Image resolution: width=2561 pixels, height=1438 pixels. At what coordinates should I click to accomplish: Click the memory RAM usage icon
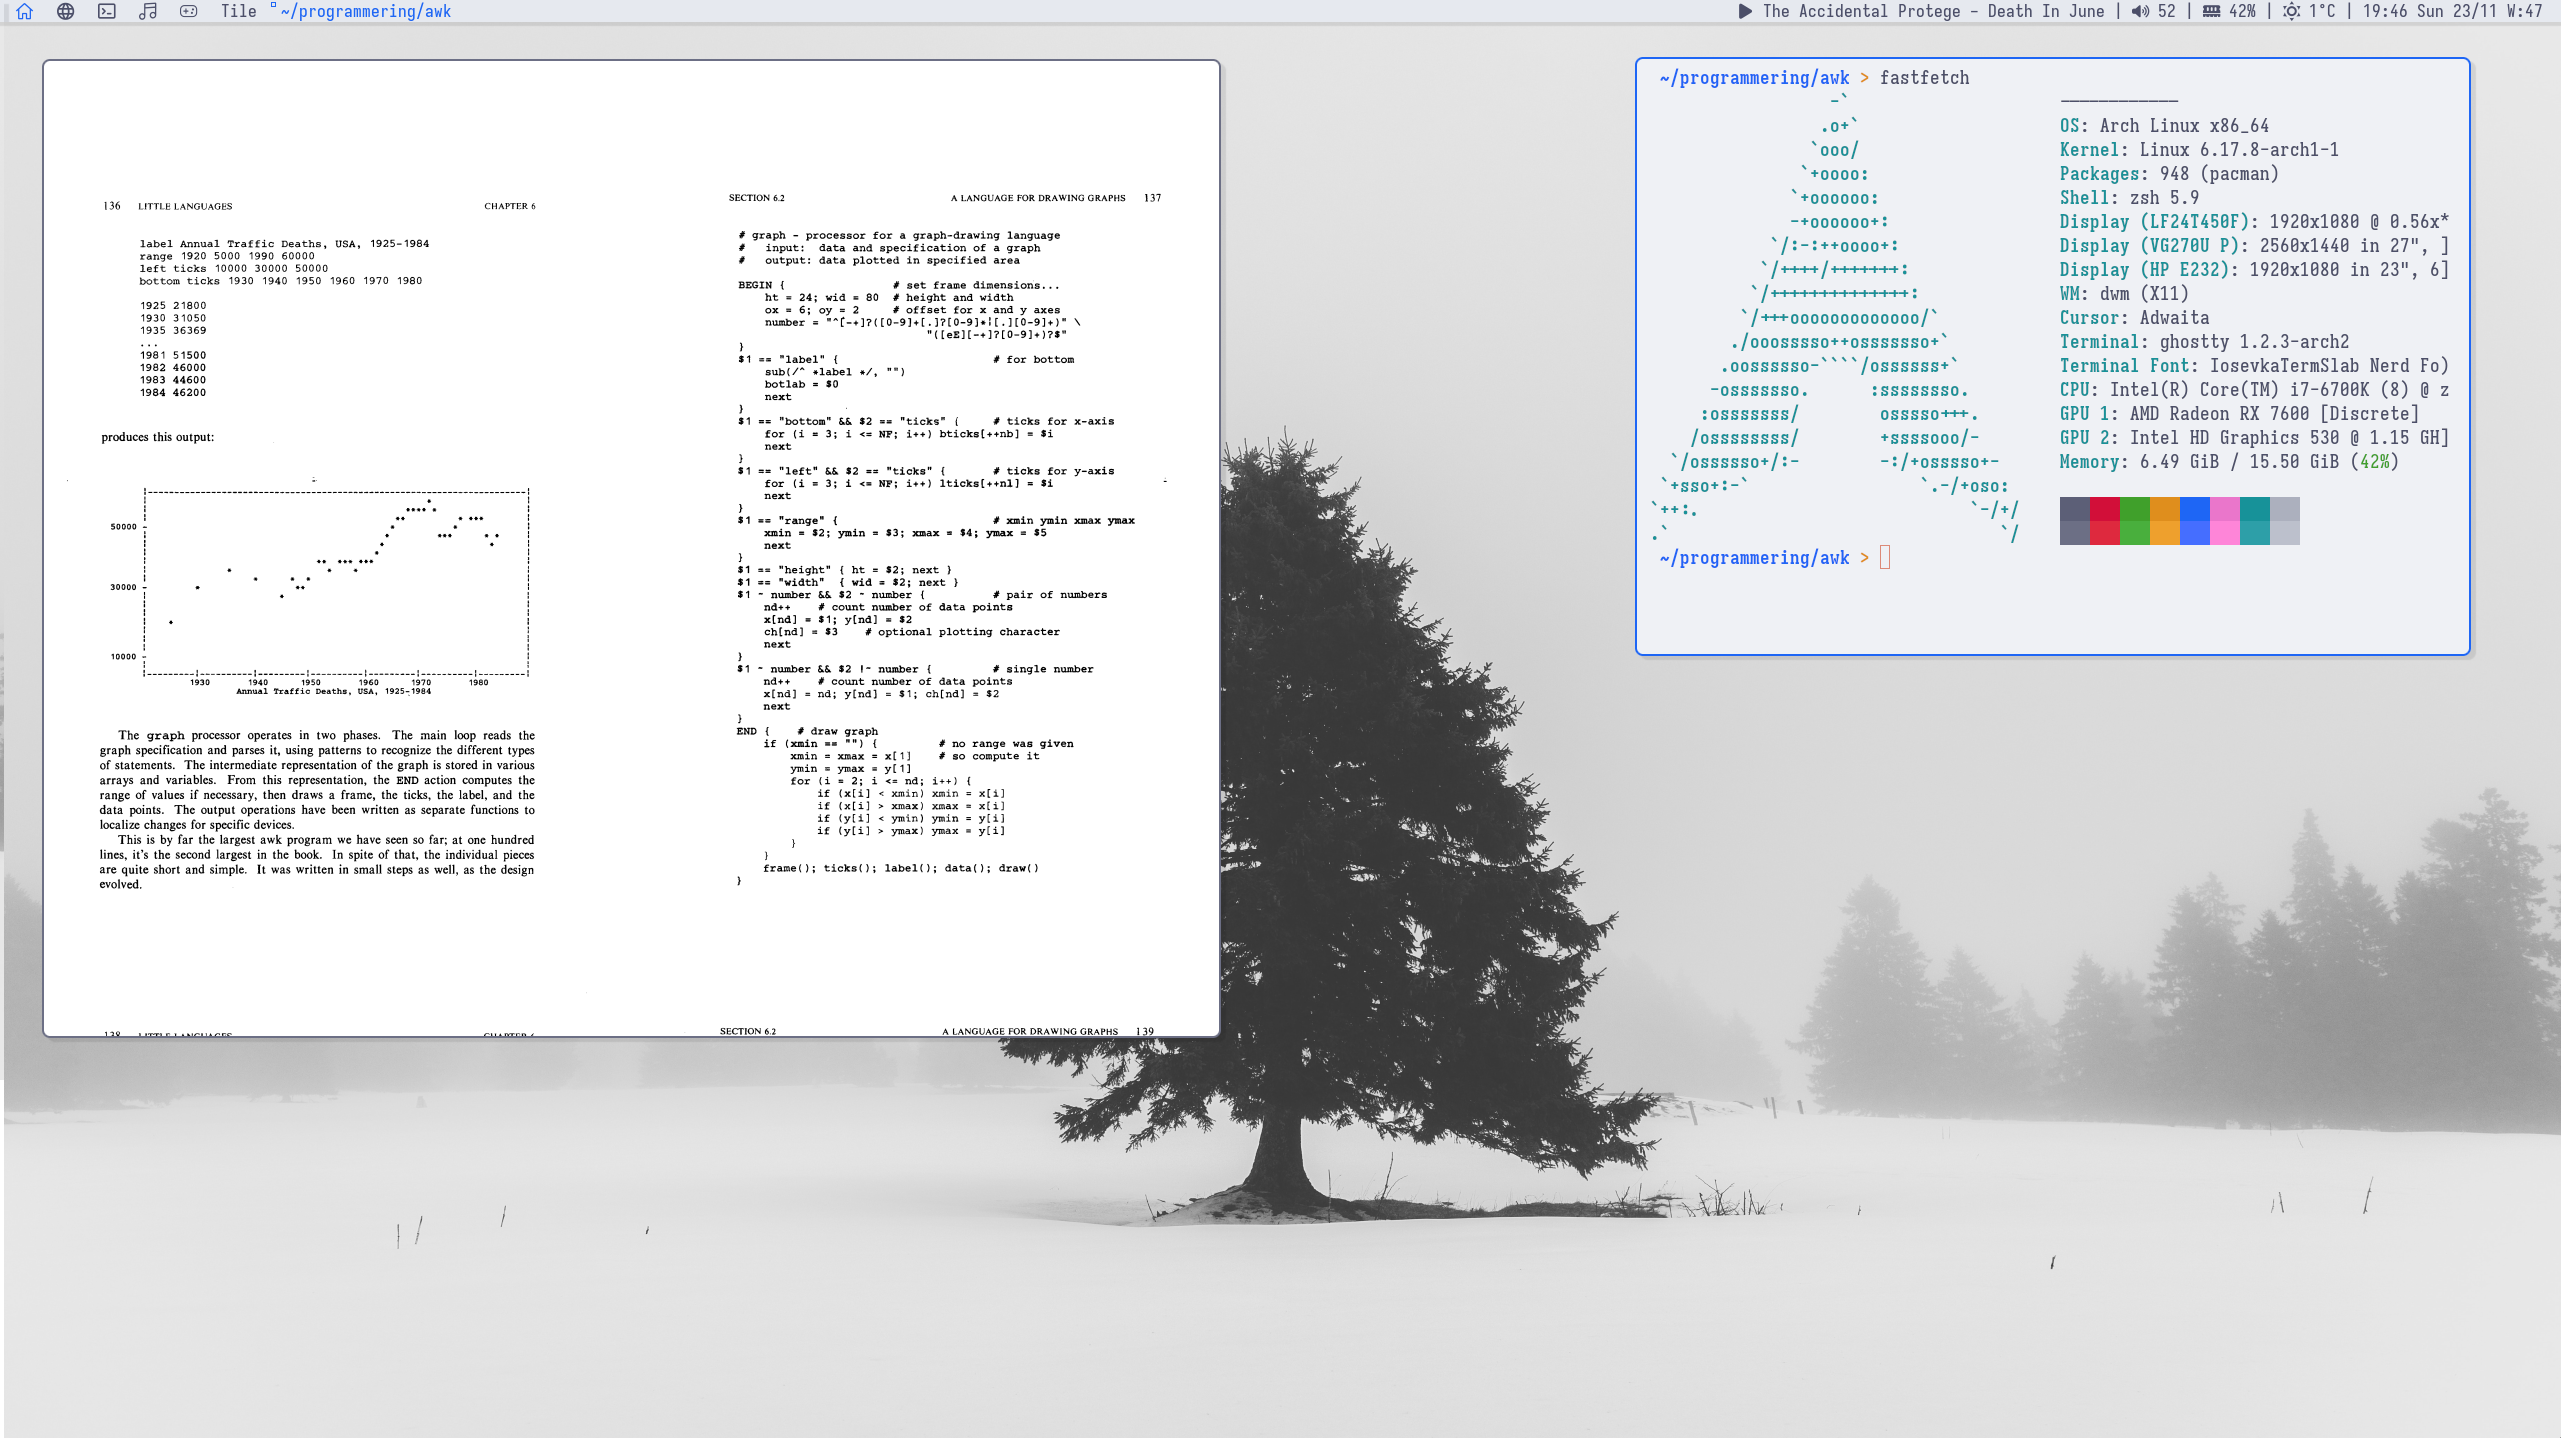[2212, 11]
